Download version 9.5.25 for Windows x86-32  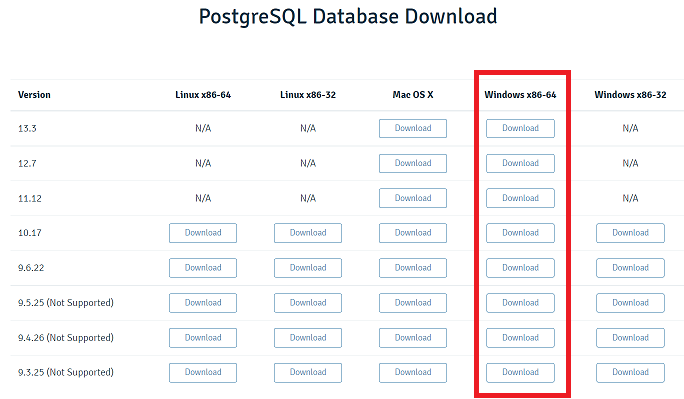[x=630, y=303]
